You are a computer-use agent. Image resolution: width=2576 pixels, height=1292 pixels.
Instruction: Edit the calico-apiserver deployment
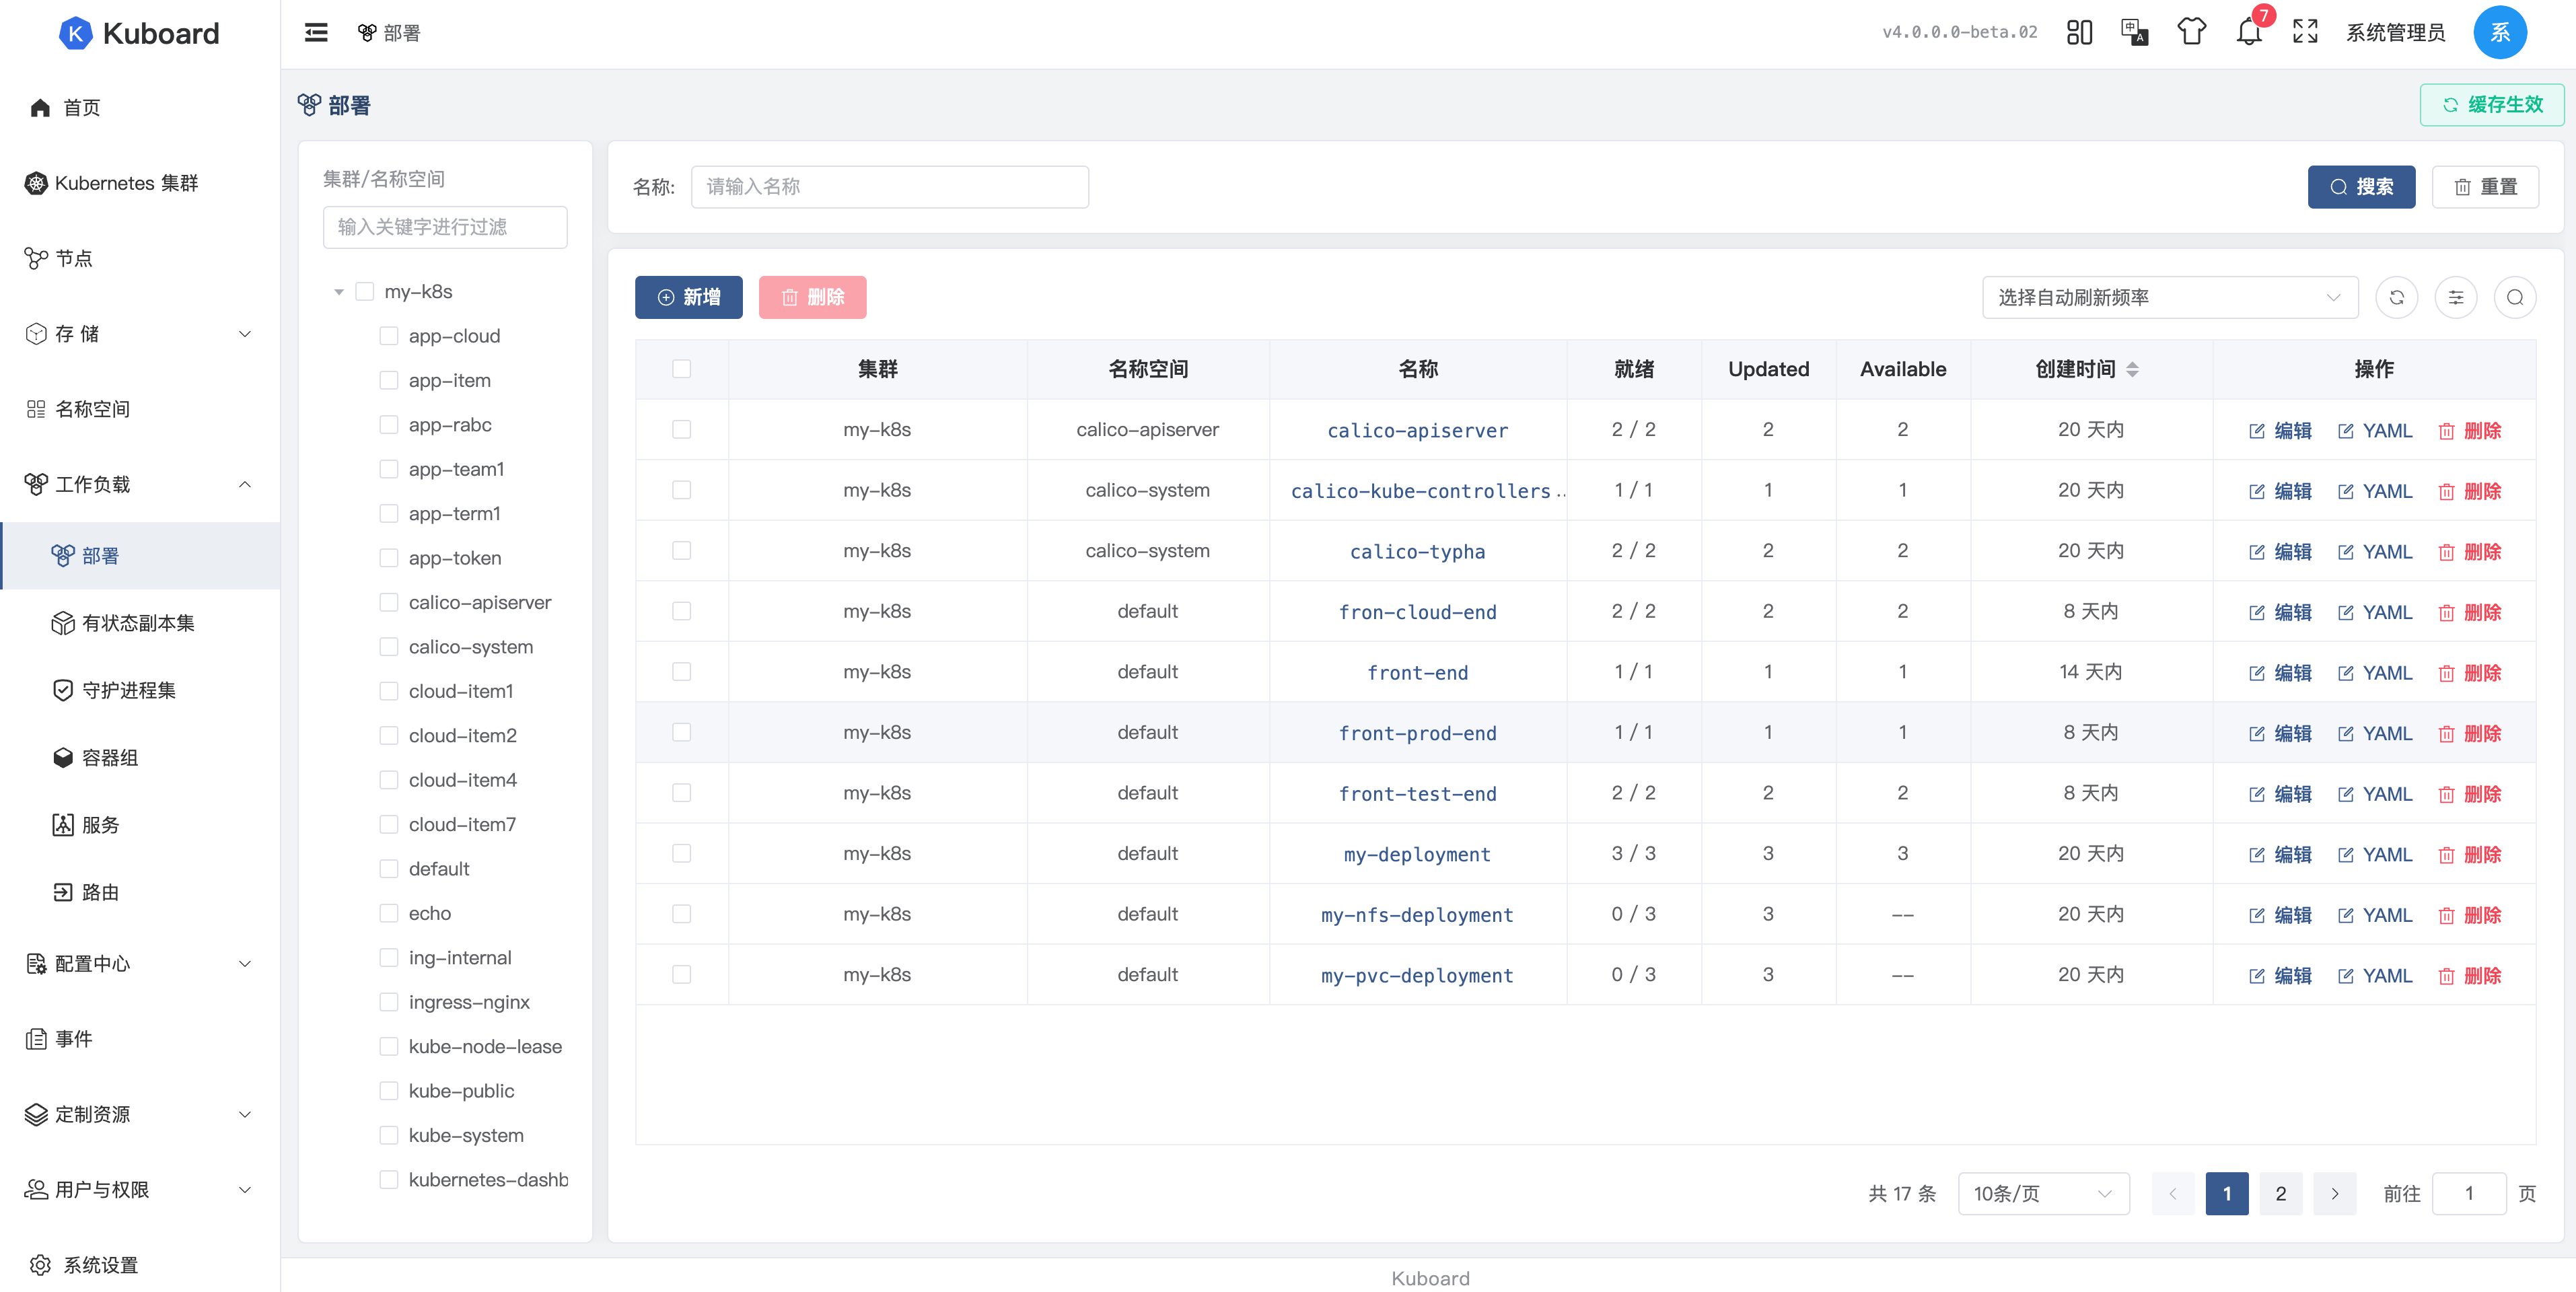2280,431
